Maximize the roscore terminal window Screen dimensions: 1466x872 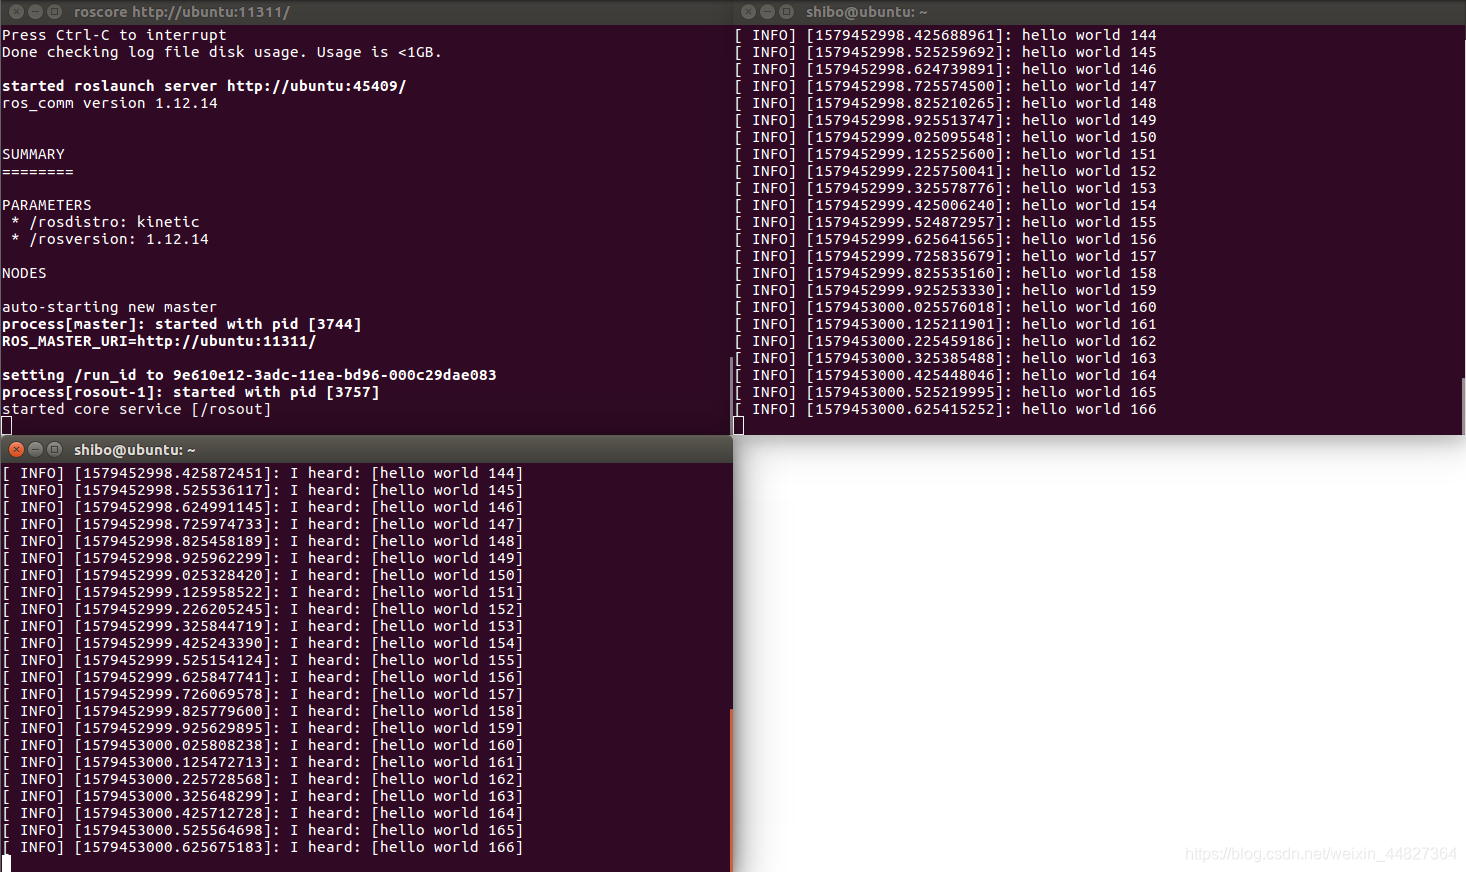pyautogui.click(x=54, y=12)
